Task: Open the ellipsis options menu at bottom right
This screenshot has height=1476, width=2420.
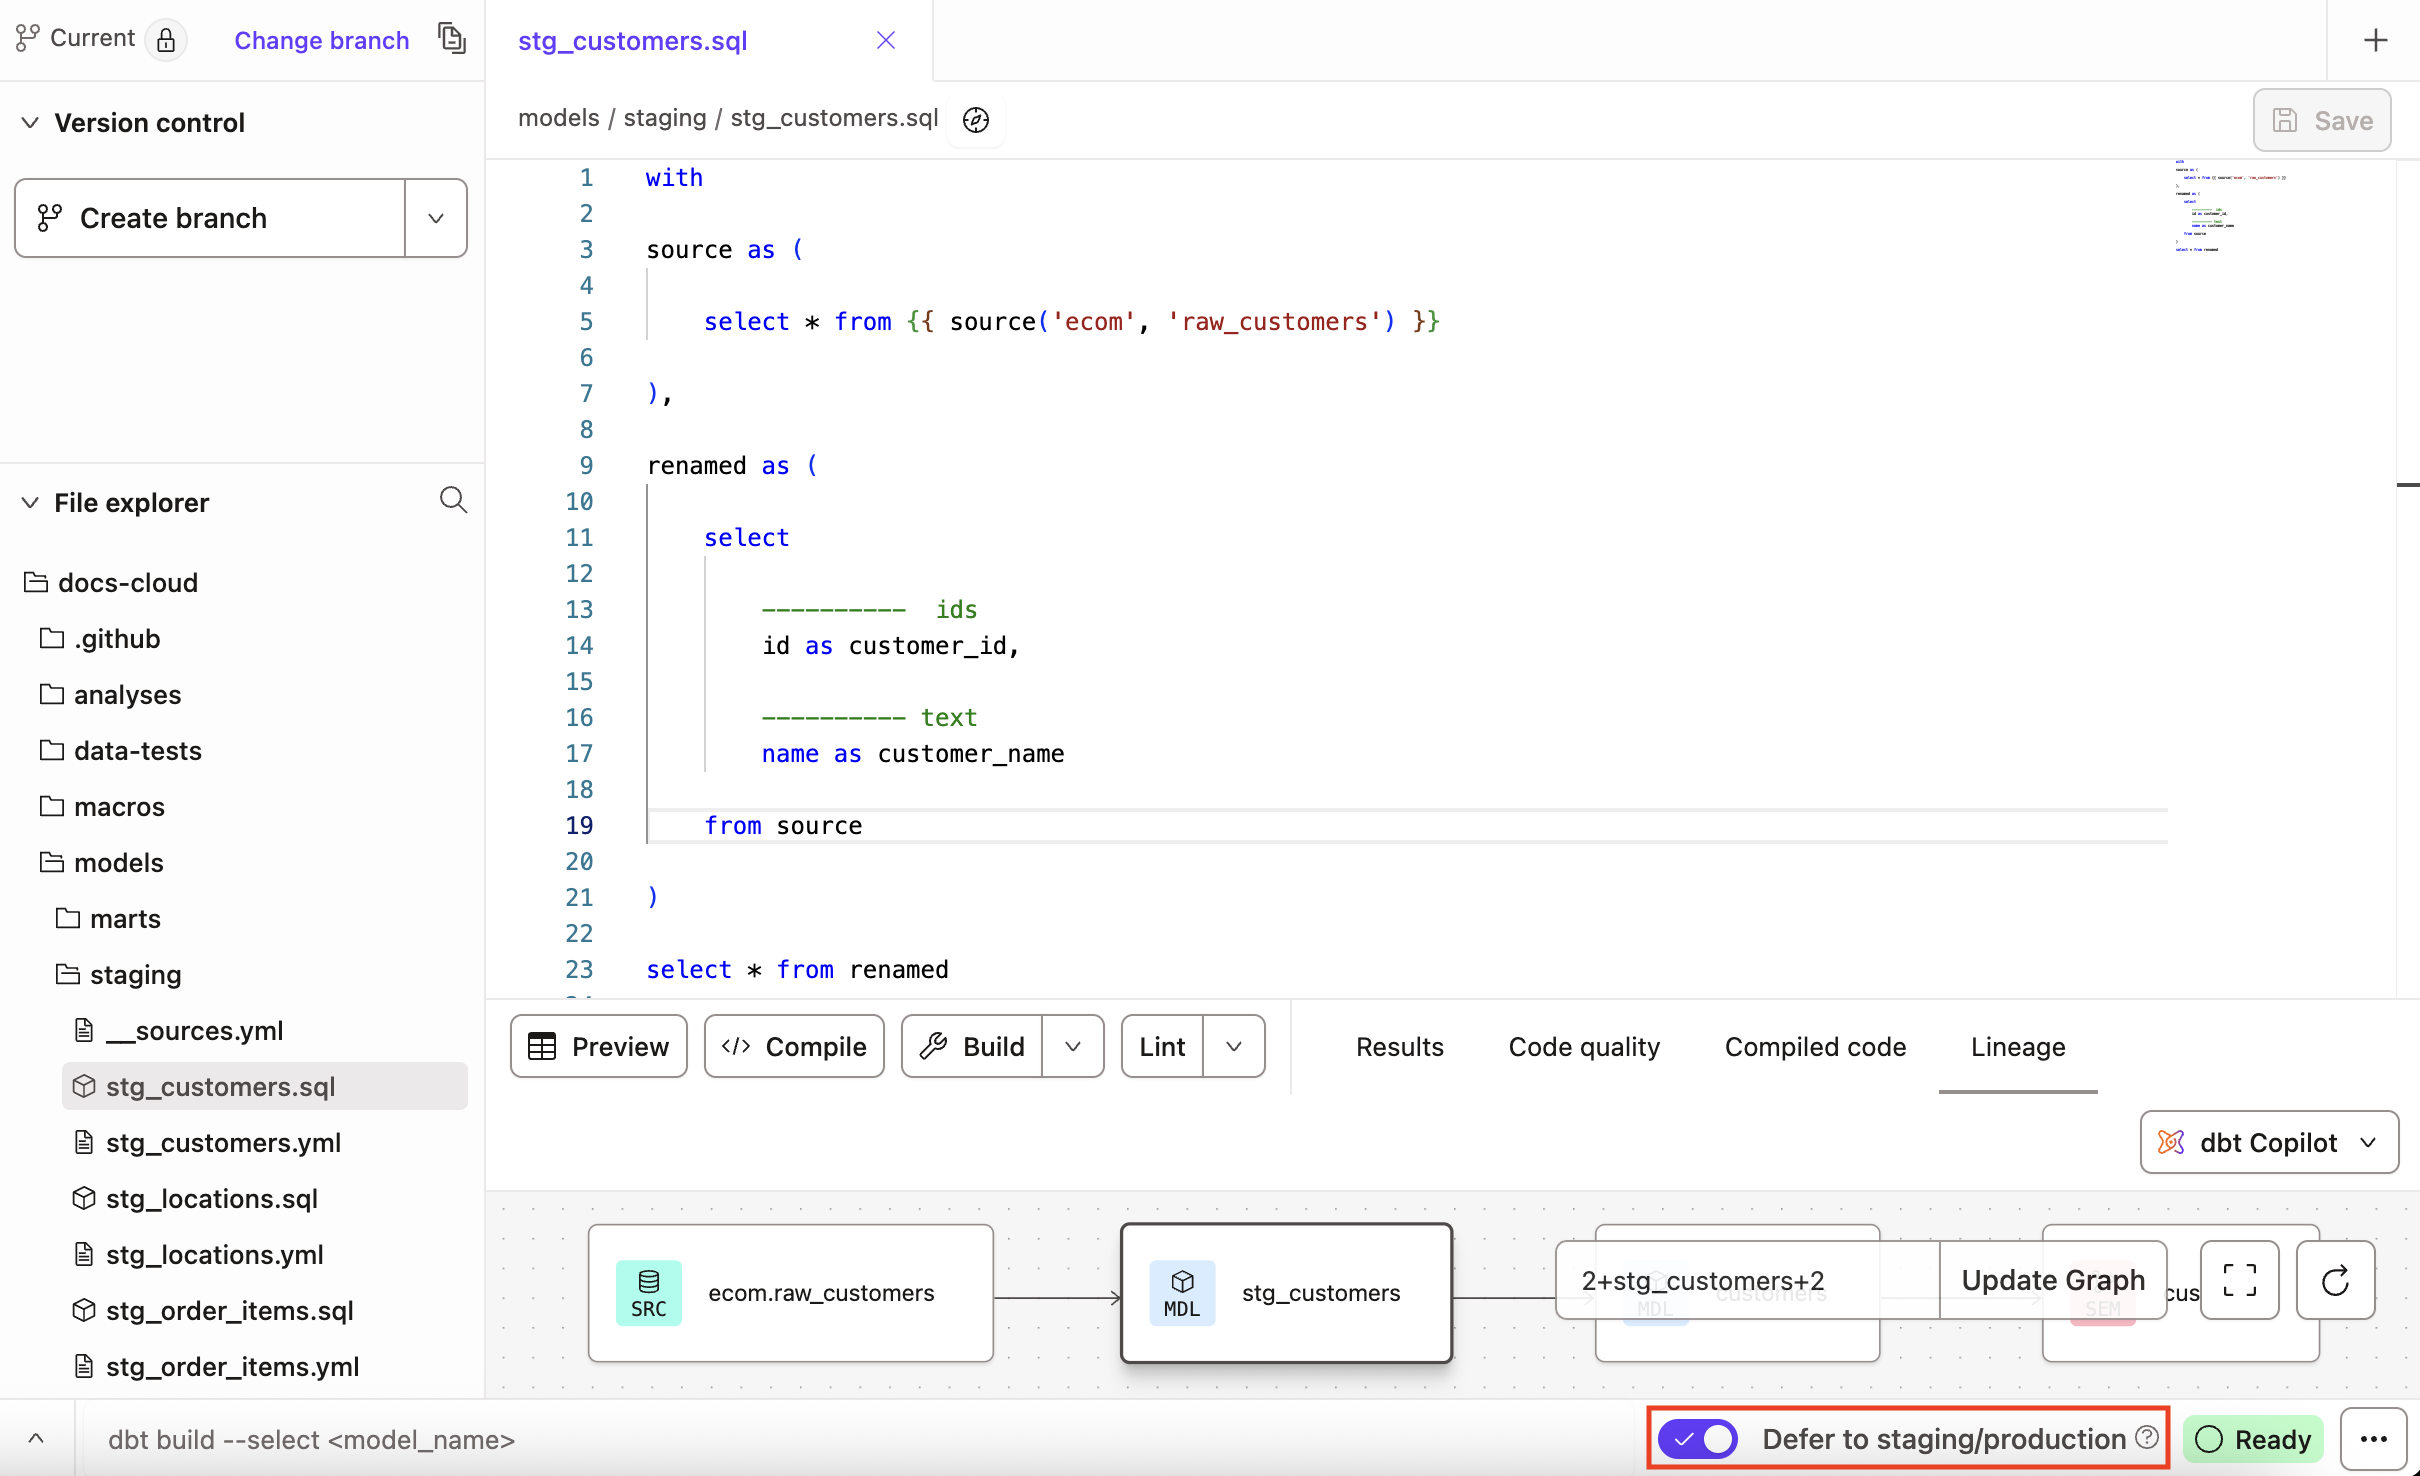Action: click(x=2374, y=1438)
